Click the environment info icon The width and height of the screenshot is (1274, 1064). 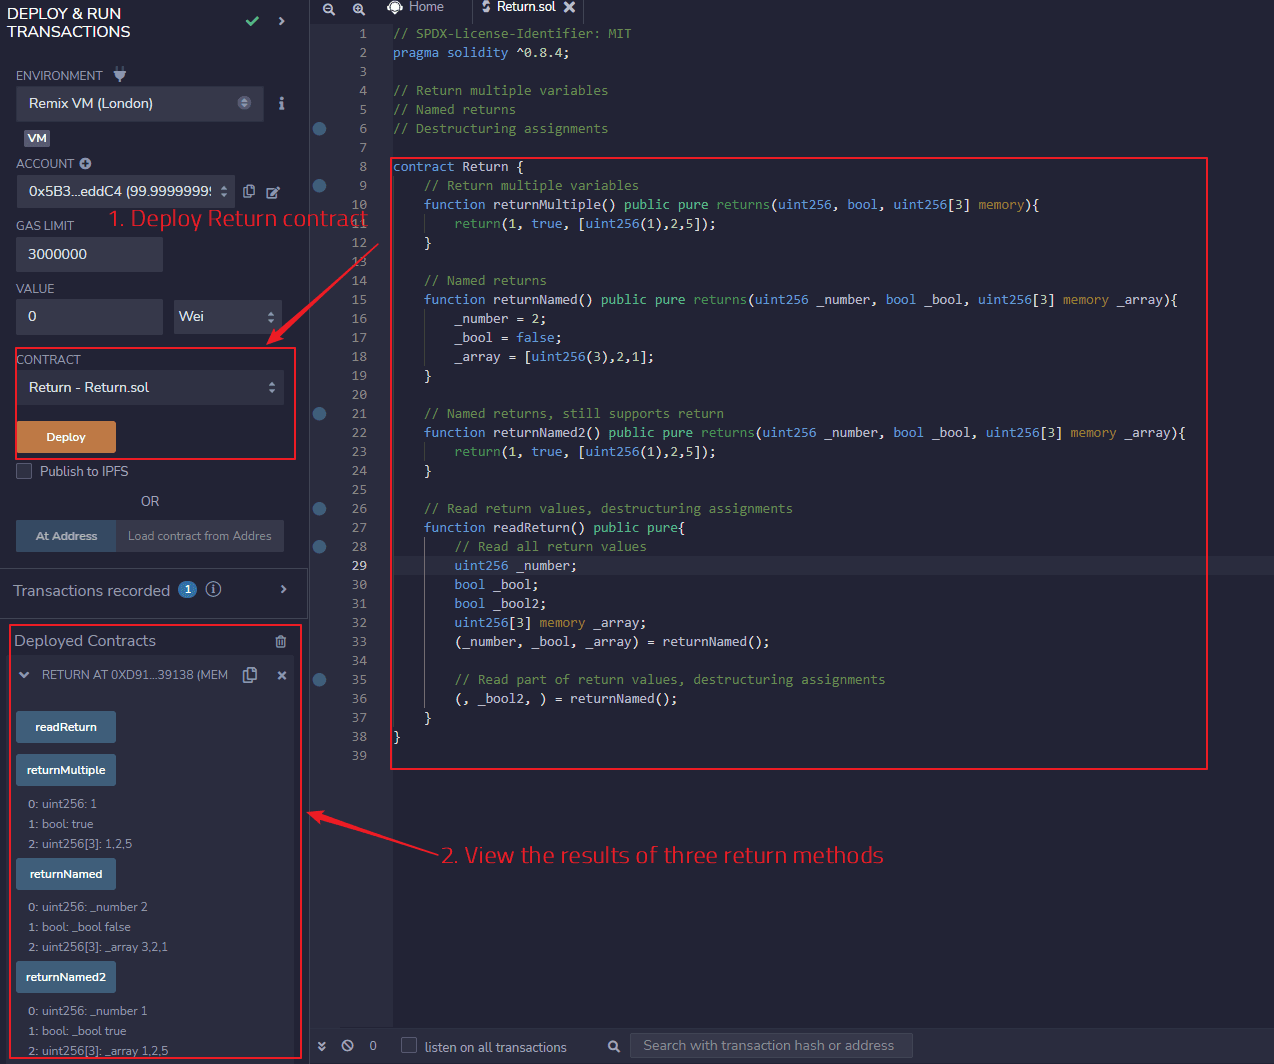click(281, 103)
